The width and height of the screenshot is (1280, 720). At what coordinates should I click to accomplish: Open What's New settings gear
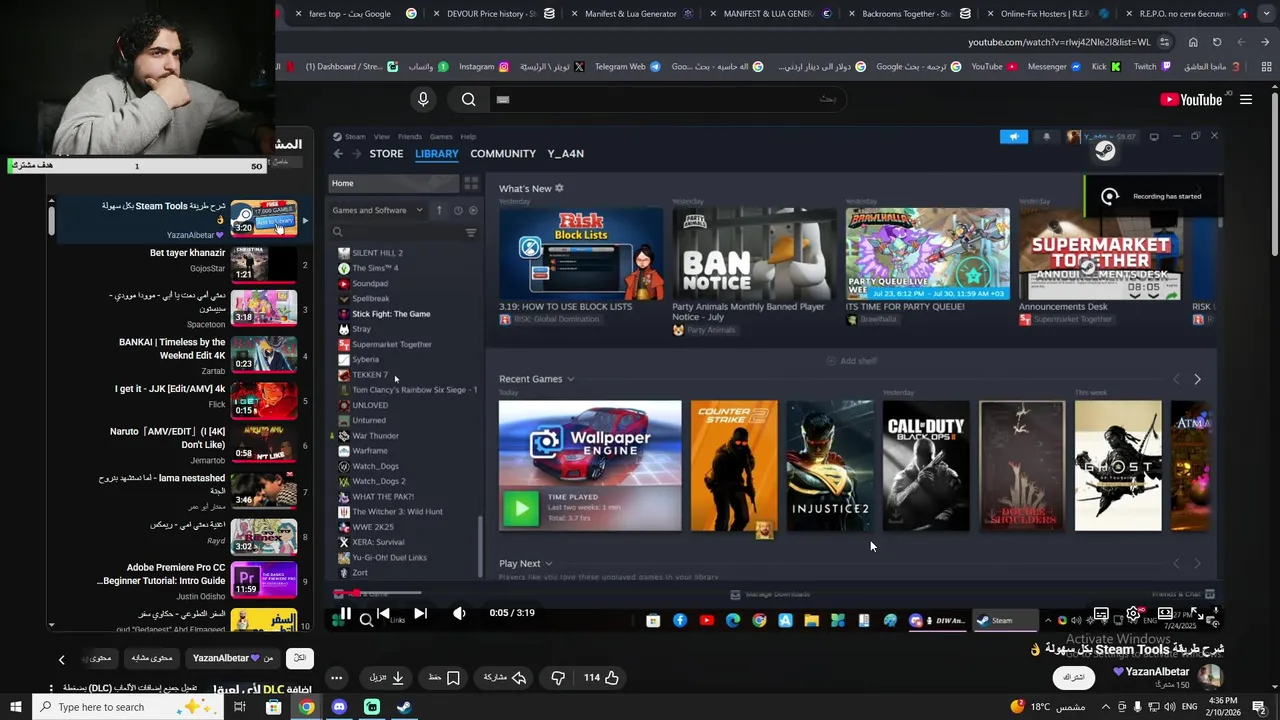(559, 188)
